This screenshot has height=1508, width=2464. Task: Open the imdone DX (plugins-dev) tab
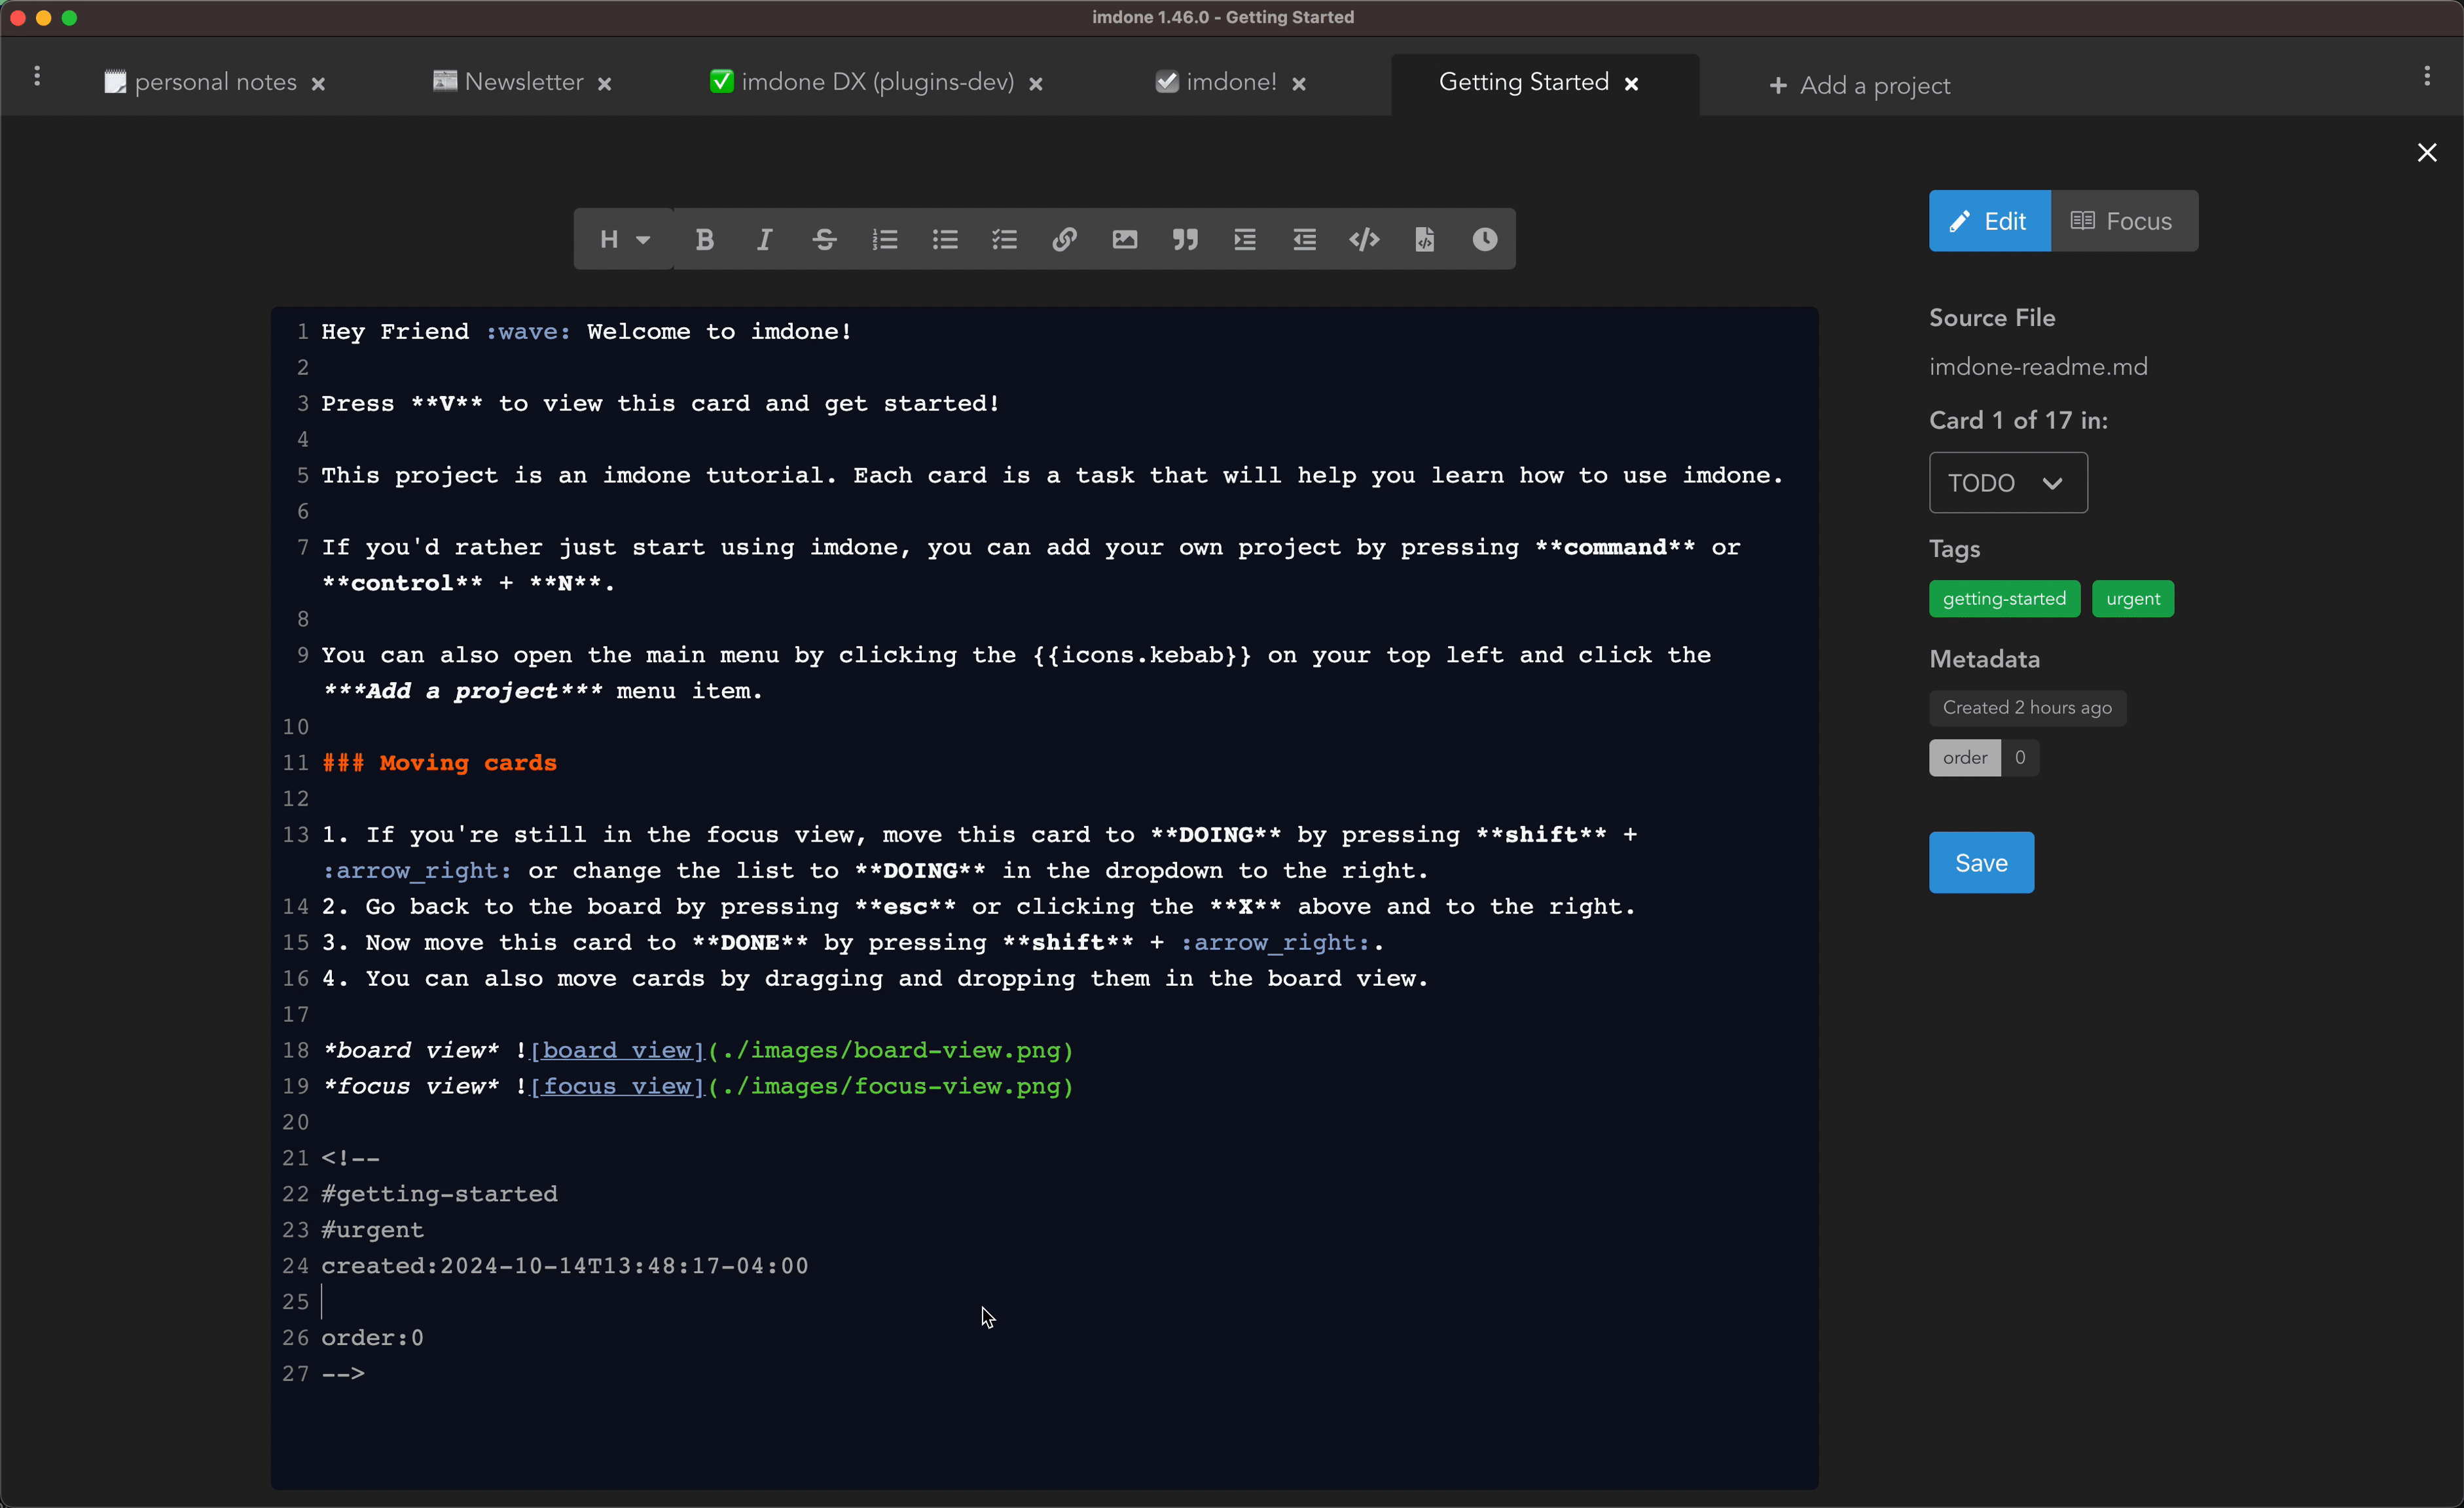coord(862,82)
